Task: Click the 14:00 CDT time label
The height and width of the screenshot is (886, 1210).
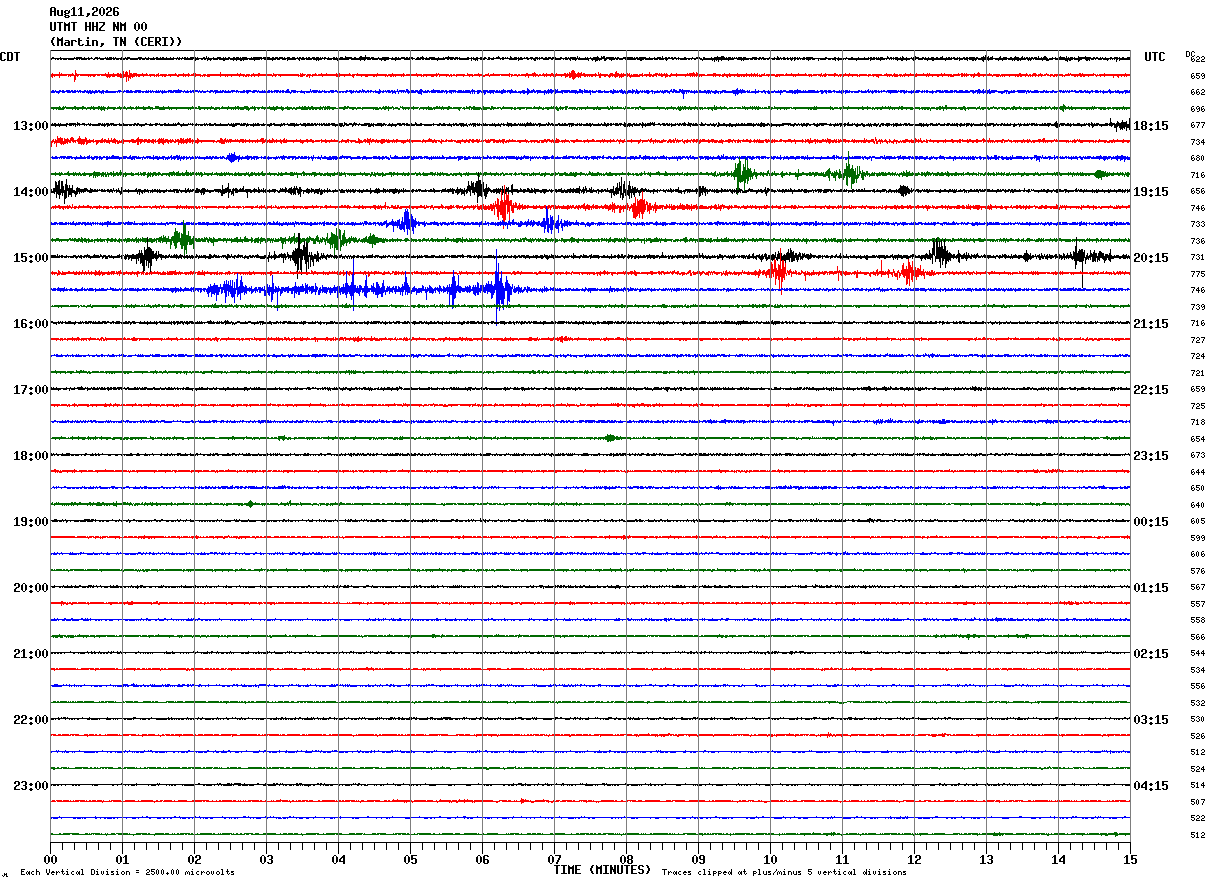Action: point(30,192)
